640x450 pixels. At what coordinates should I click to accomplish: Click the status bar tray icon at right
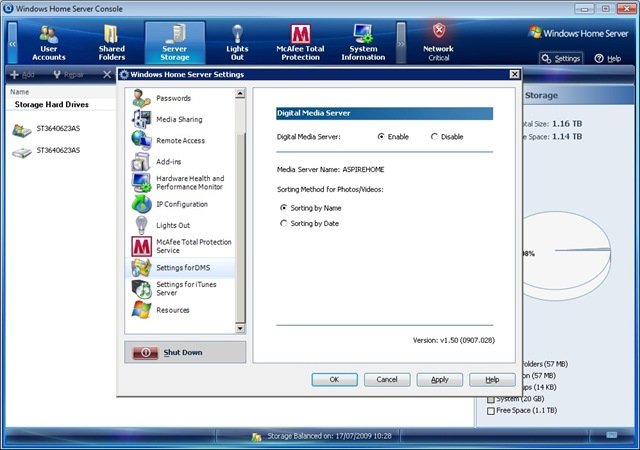coord(611,435)
